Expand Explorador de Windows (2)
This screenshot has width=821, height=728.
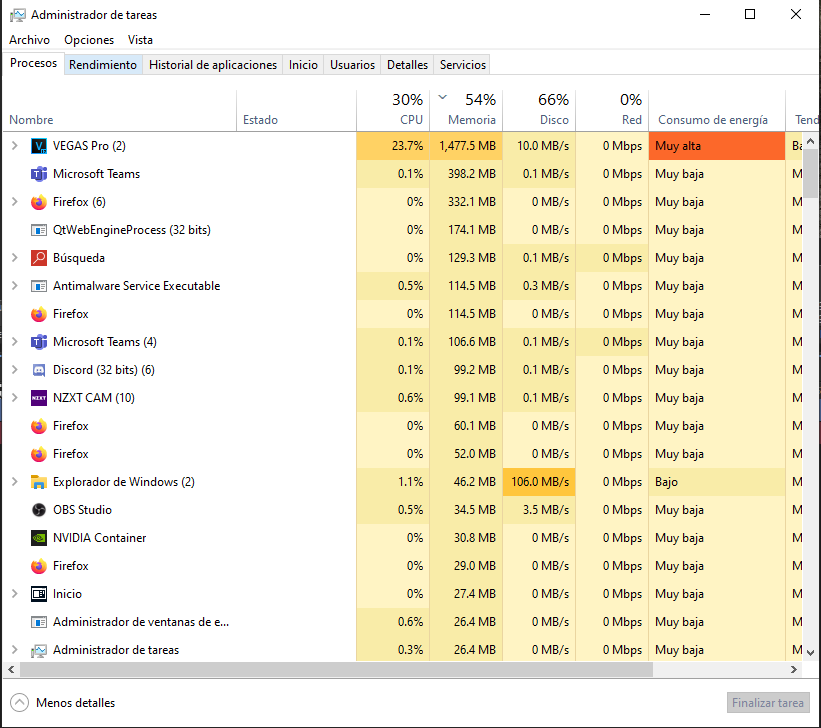(15, 482)
